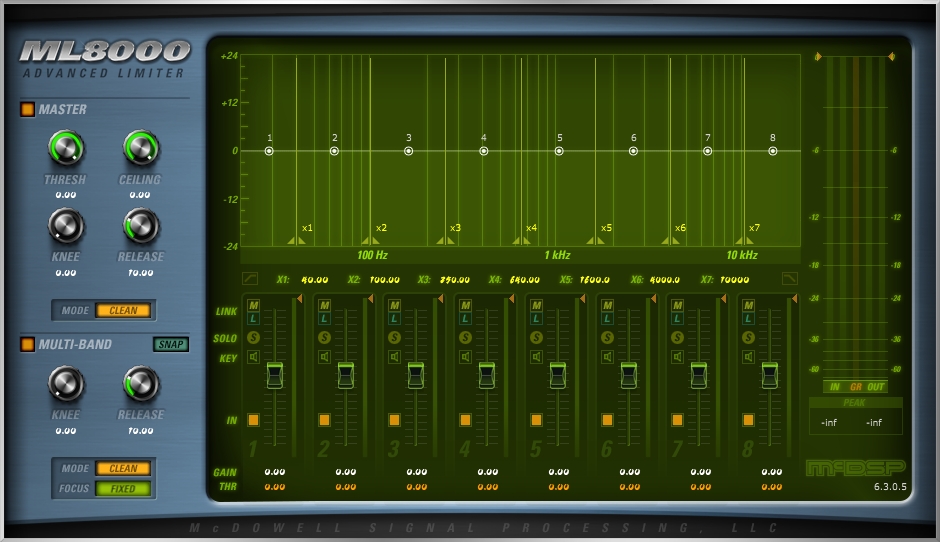Toggle the Multi-Band section enable light
This screenshot has width=940, height=542.
(28, 344)
